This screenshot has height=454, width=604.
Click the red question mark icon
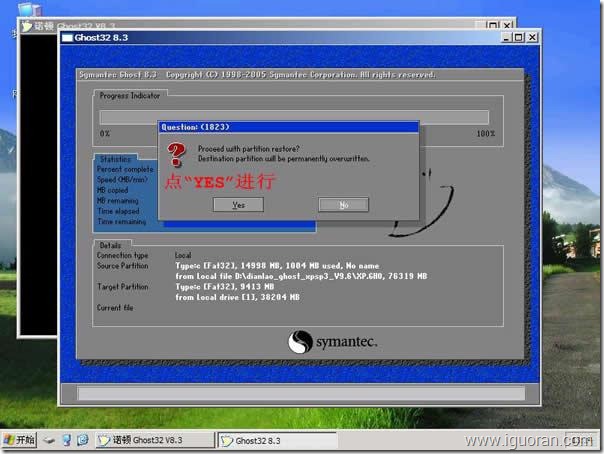click(177, 153)
